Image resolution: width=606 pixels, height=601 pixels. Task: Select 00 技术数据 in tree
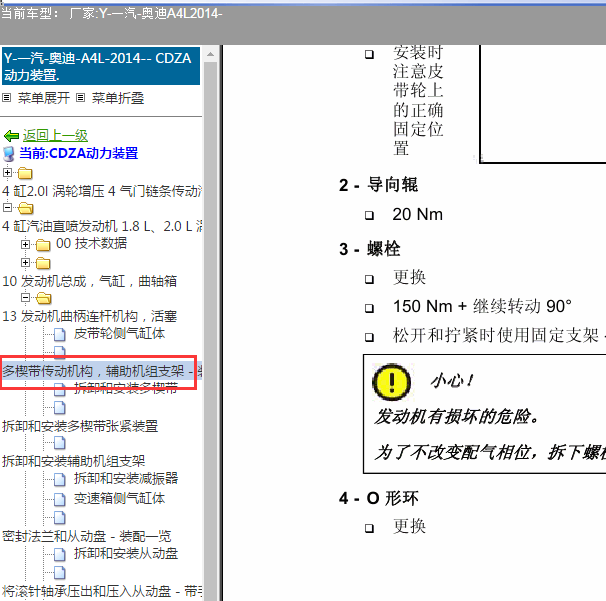92,243
